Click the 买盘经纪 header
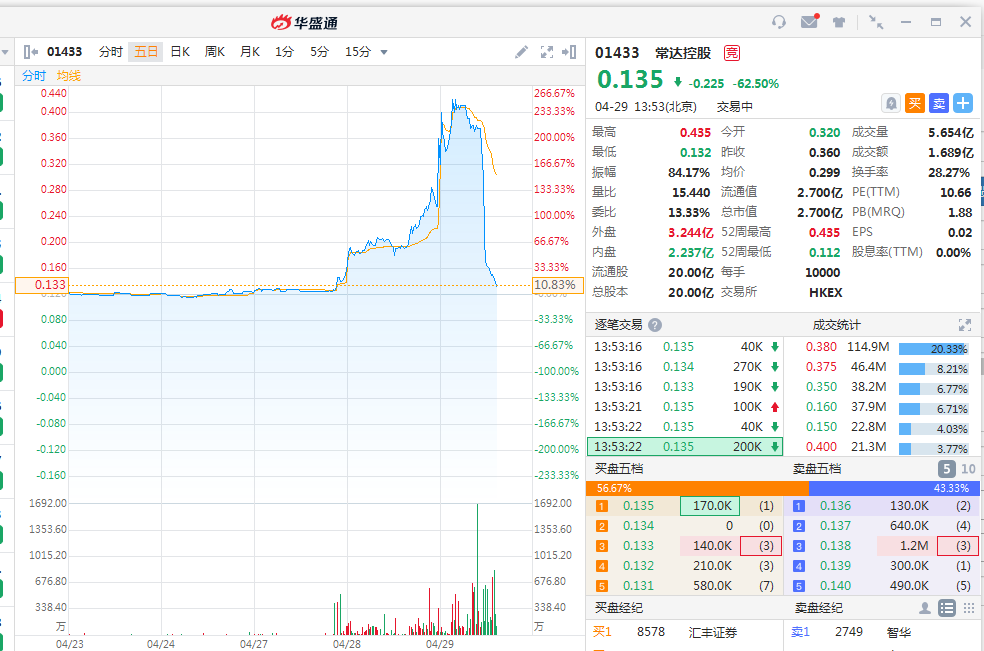Screen dimensions: 984x651 pyautogui.click(x=619, y=608)
